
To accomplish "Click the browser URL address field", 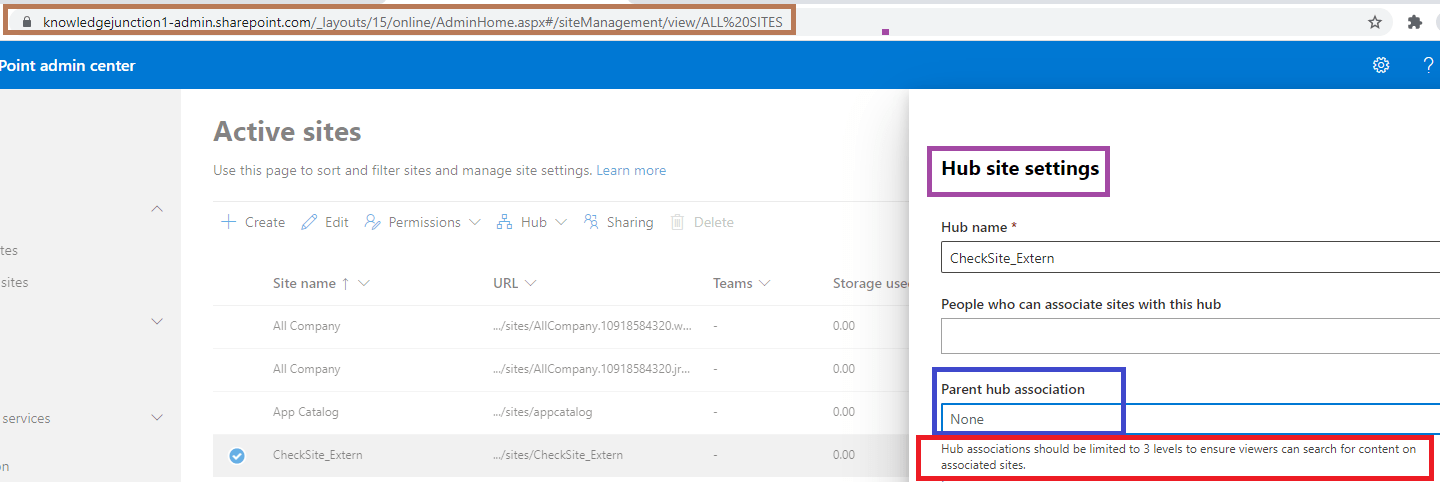I will 413,21.
